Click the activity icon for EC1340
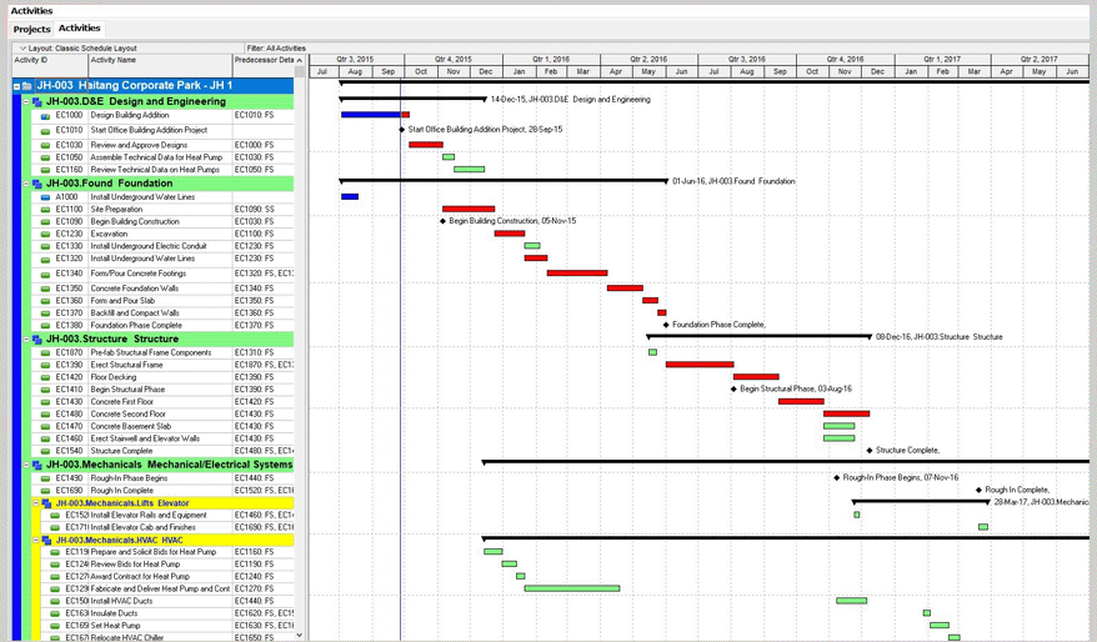1097x642 pixels. pos(45,274)
